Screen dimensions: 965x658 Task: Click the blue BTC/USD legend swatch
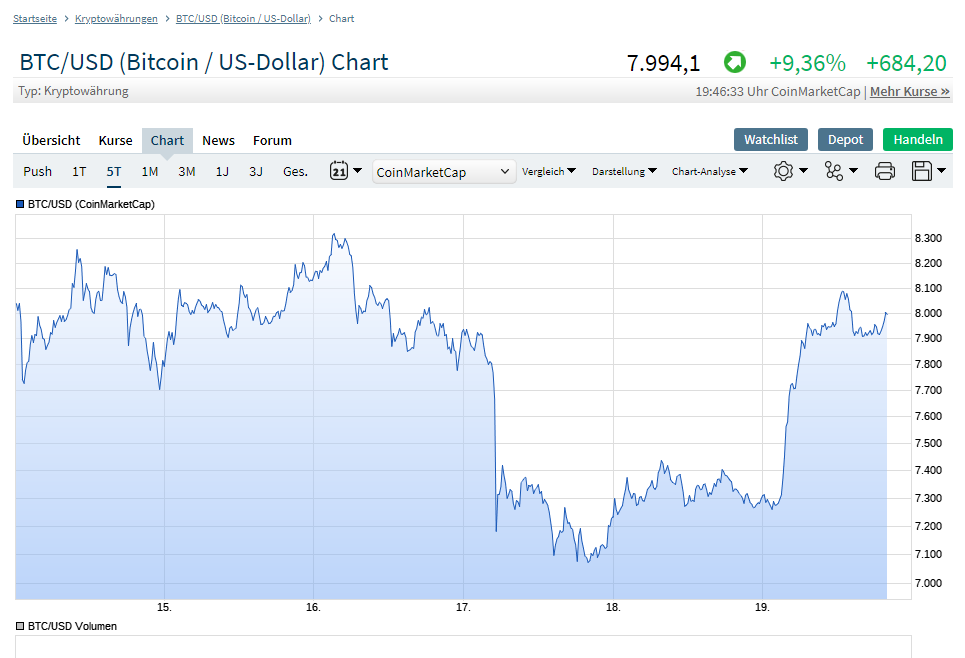18,204
